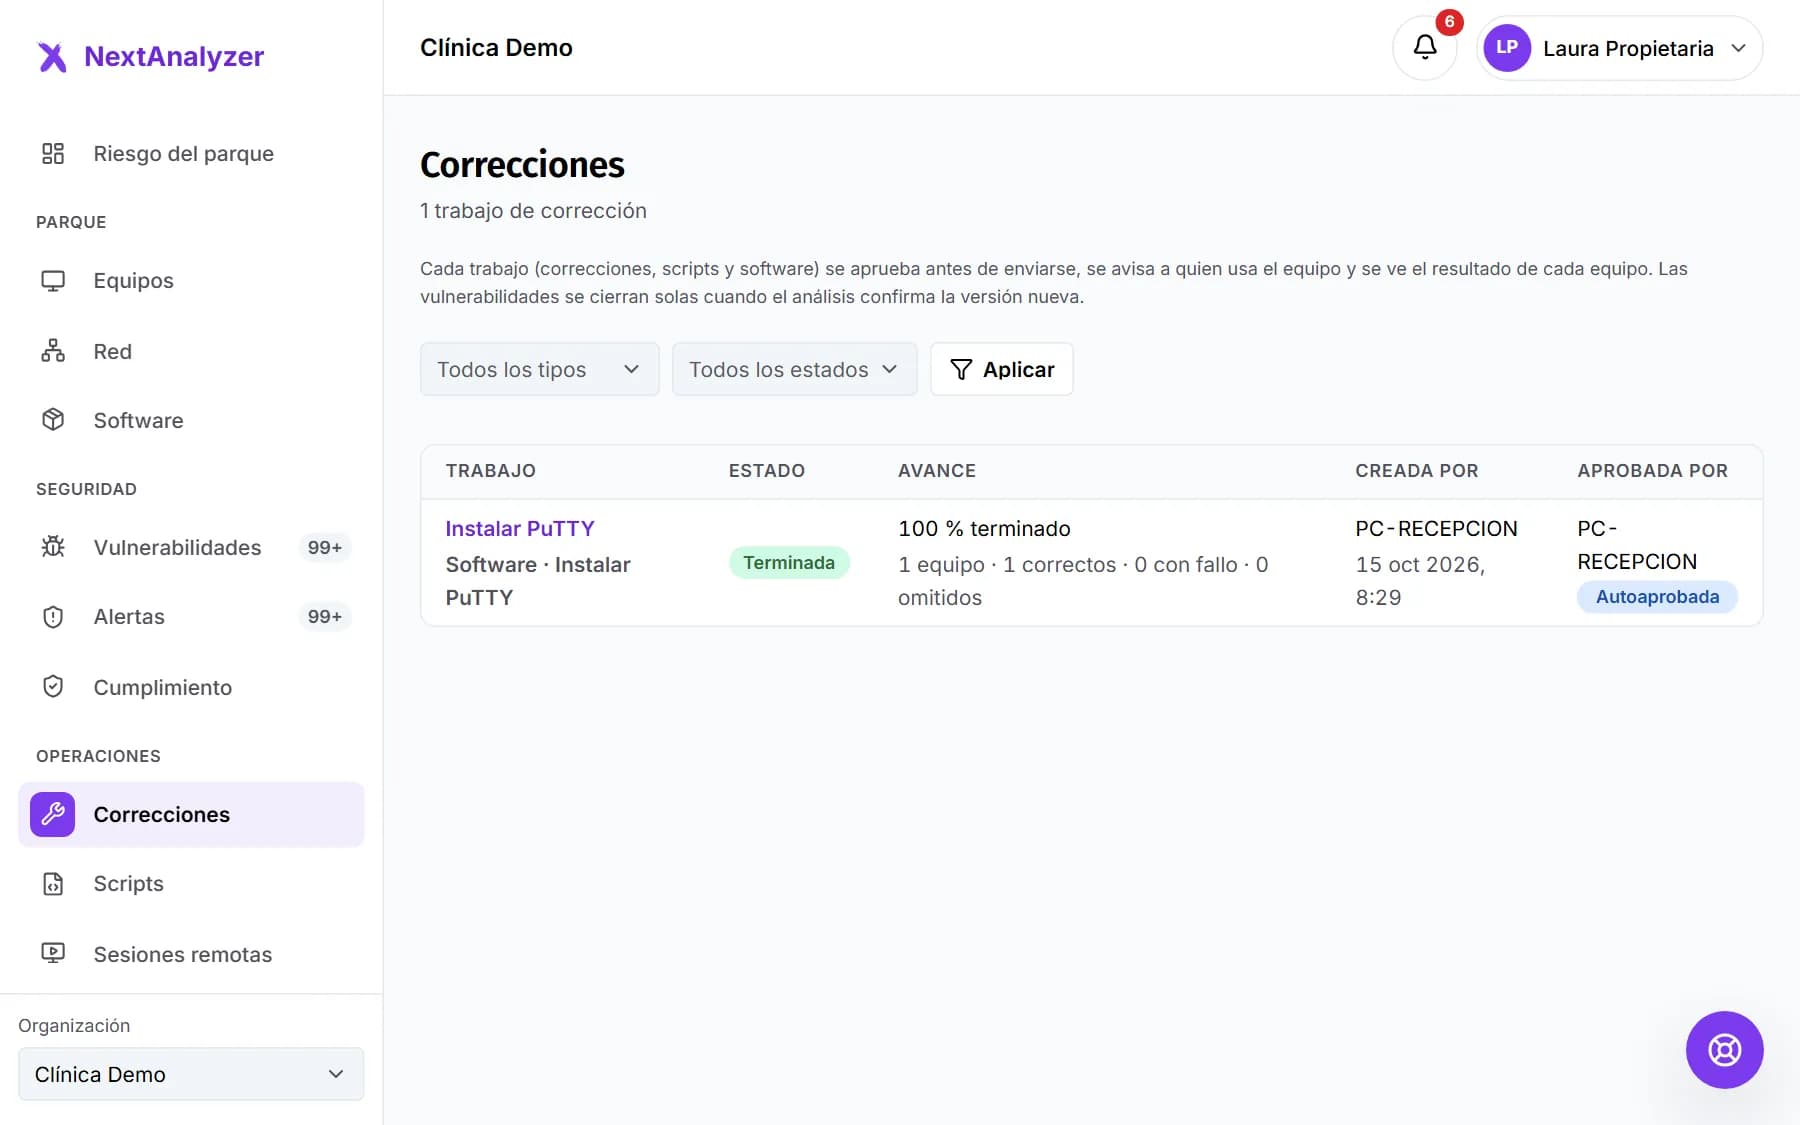Screen dimensions: 1800x1125
Task: Click the Alertas shield icon
Action: pos(53,617)
